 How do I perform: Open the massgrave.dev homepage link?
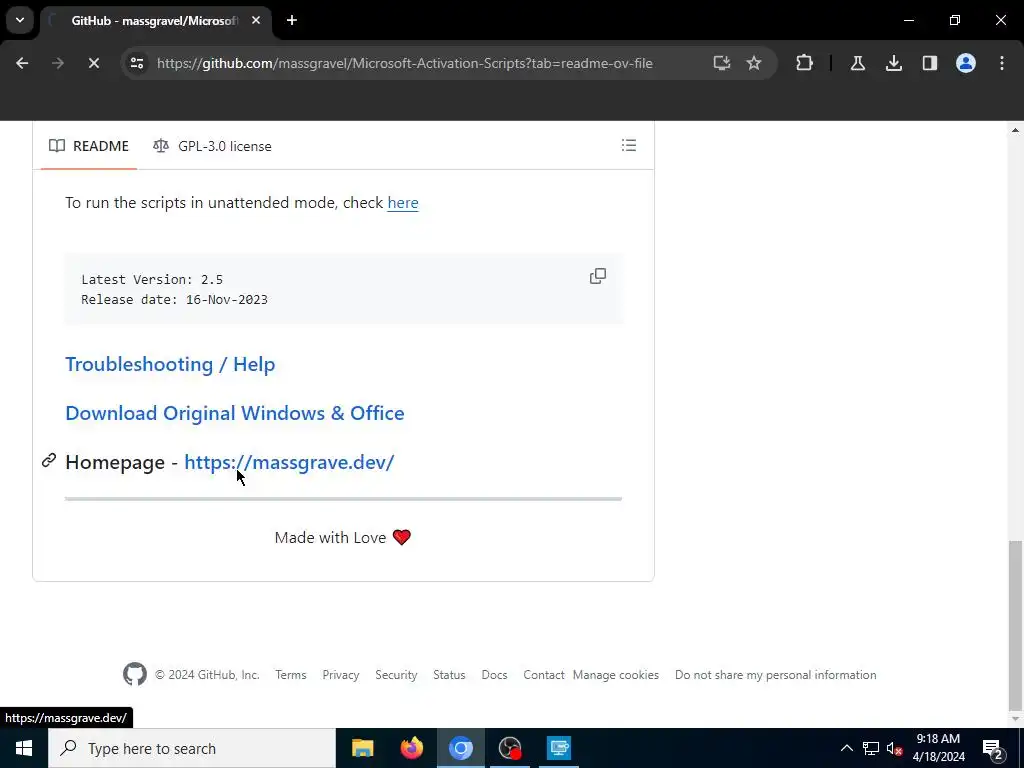(289, 462)
